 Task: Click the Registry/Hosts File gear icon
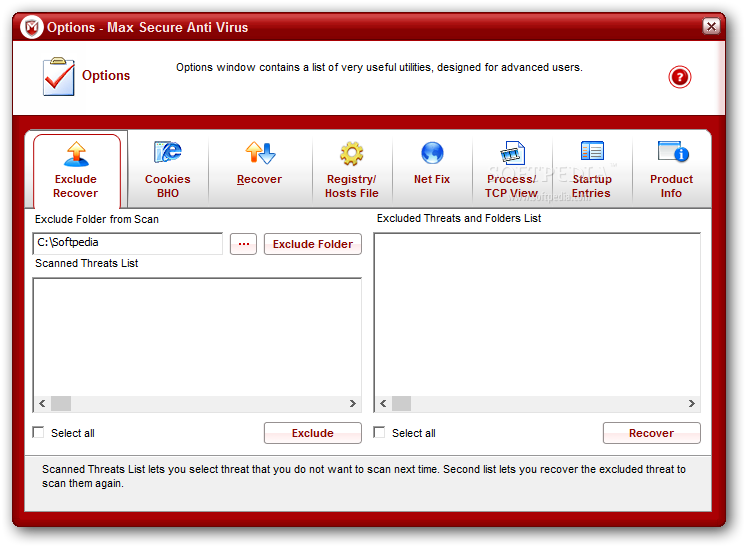(352, 153)
